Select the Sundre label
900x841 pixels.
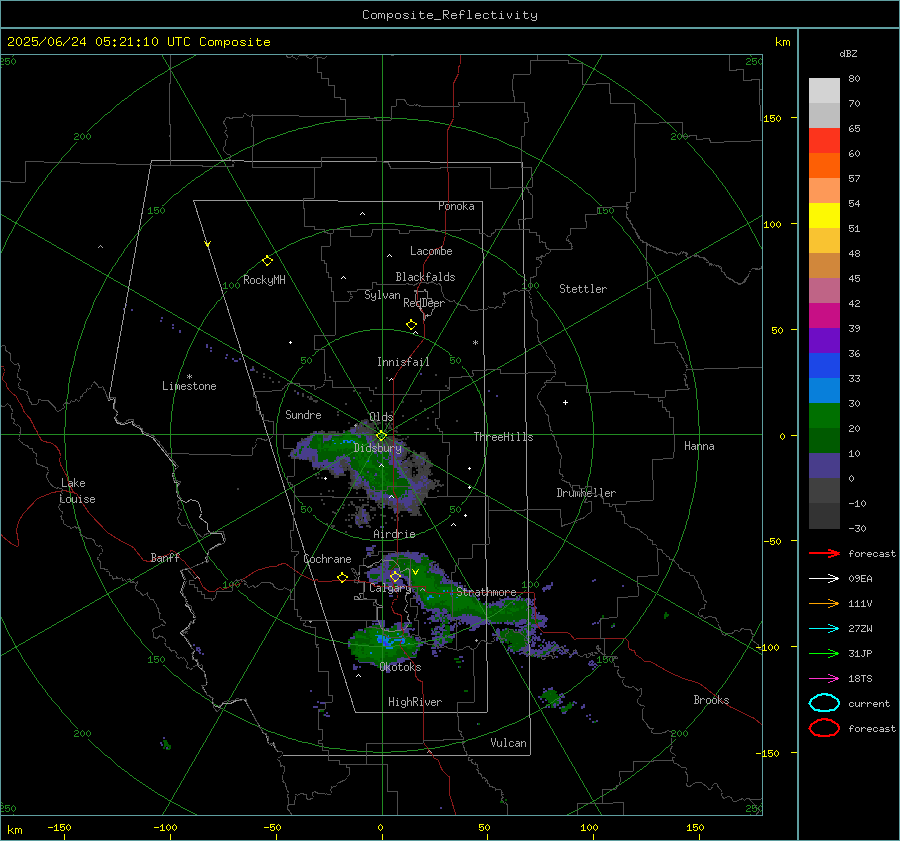(303, 414)
